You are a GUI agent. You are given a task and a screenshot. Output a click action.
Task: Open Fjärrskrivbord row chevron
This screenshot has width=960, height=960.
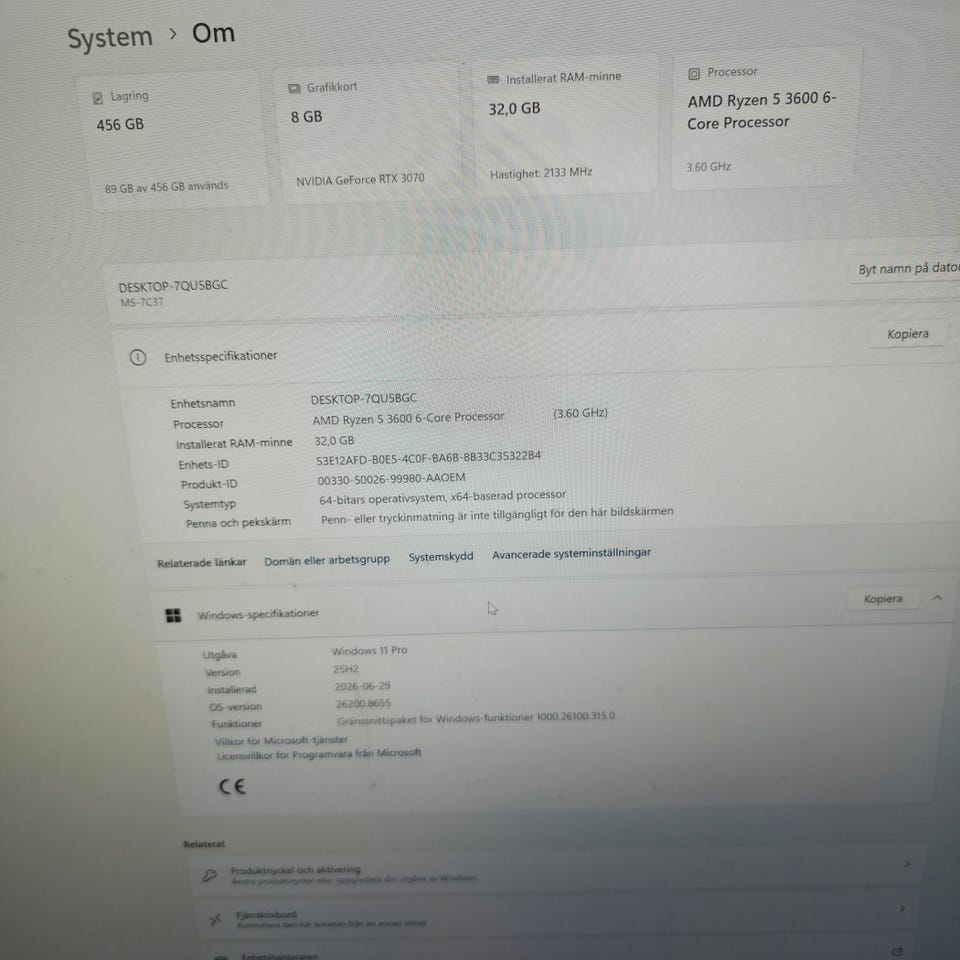[x=902, y=909]
